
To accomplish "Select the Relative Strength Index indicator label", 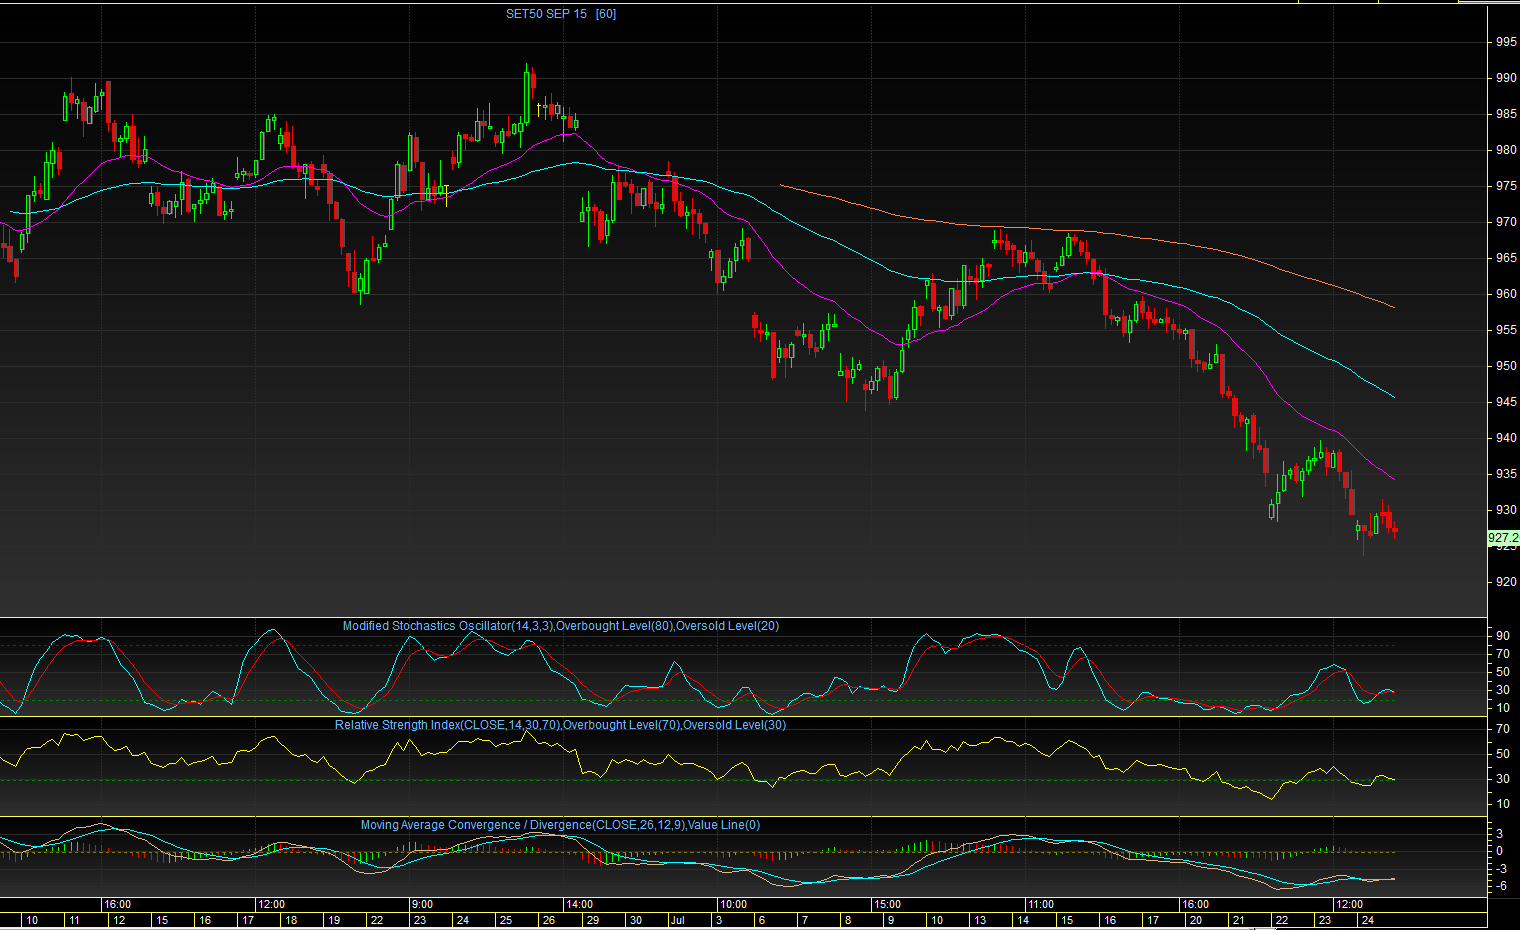I will (x=561, y=725).
